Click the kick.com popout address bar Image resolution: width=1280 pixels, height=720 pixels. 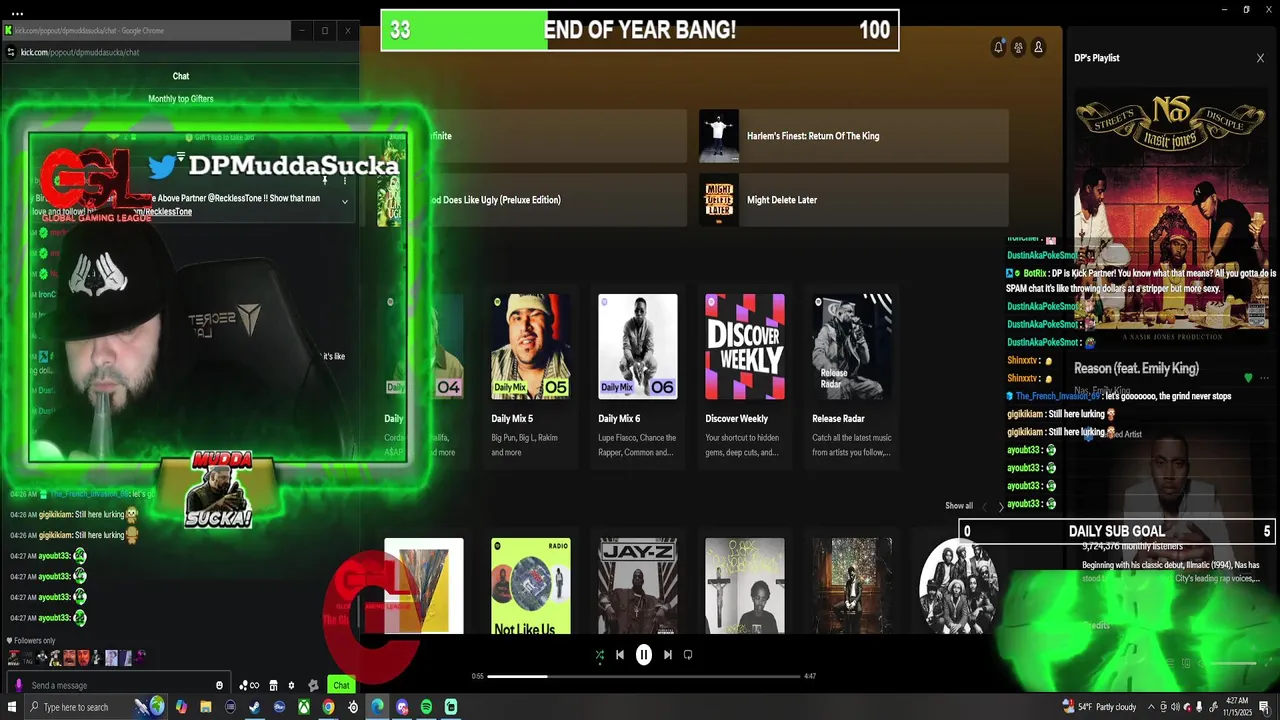[180, 52]
